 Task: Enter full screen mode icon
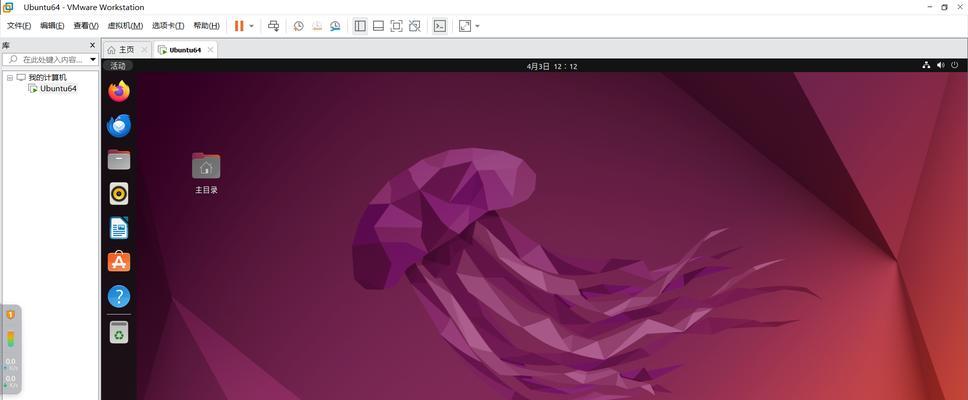[396, 26]
